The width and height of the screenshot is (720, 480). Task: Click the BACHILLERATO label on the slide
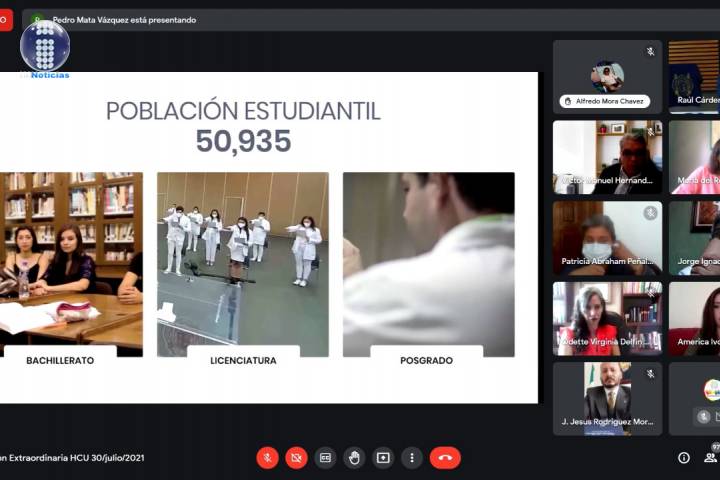click(60, 360)
